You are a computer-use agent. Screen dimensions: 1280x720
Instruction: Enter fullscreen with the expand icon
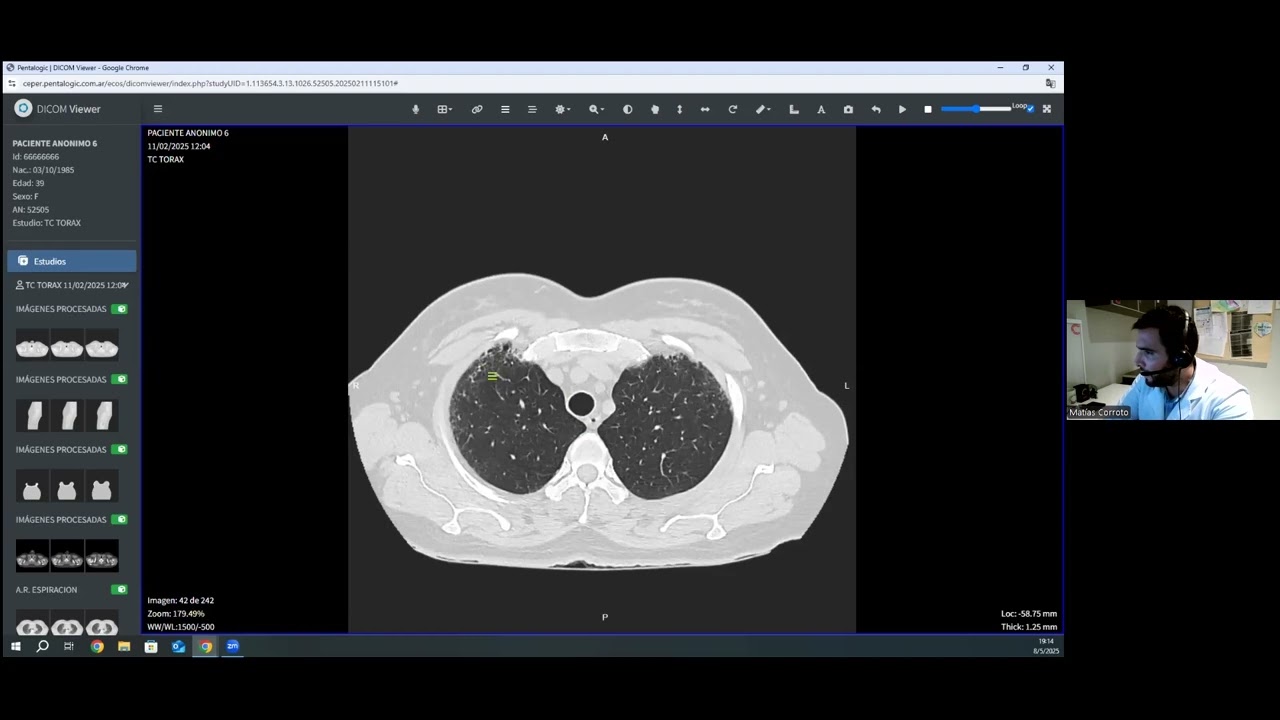pos(1047,109)
